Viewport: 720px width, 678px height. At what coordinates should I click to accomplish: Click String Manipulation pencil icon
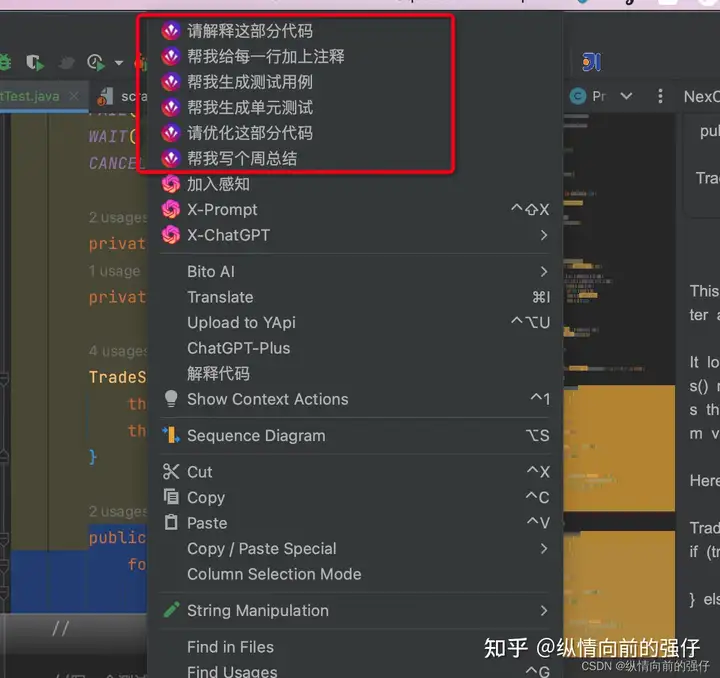171,610
